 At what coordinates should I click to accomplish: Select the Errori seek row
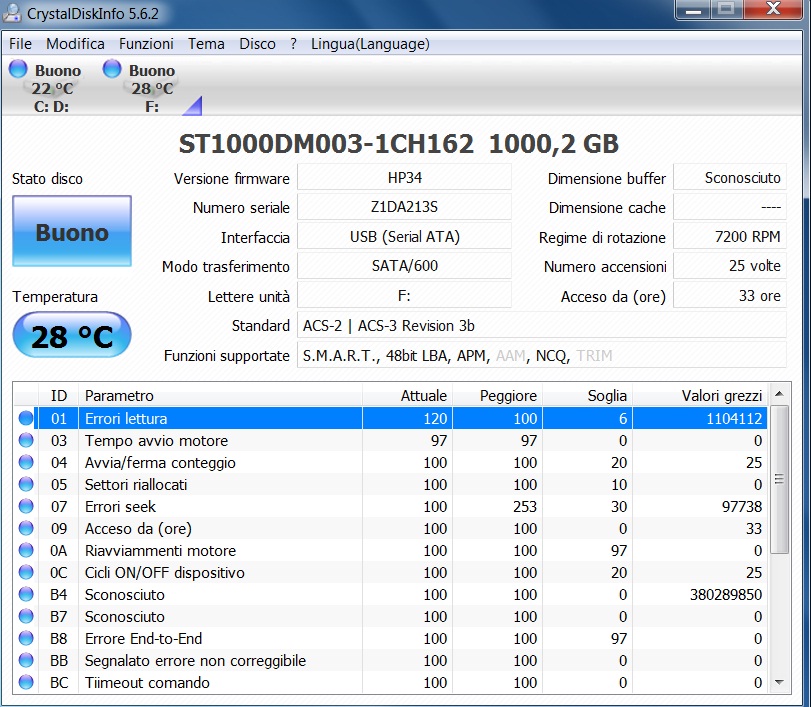[x=391, y=506]
